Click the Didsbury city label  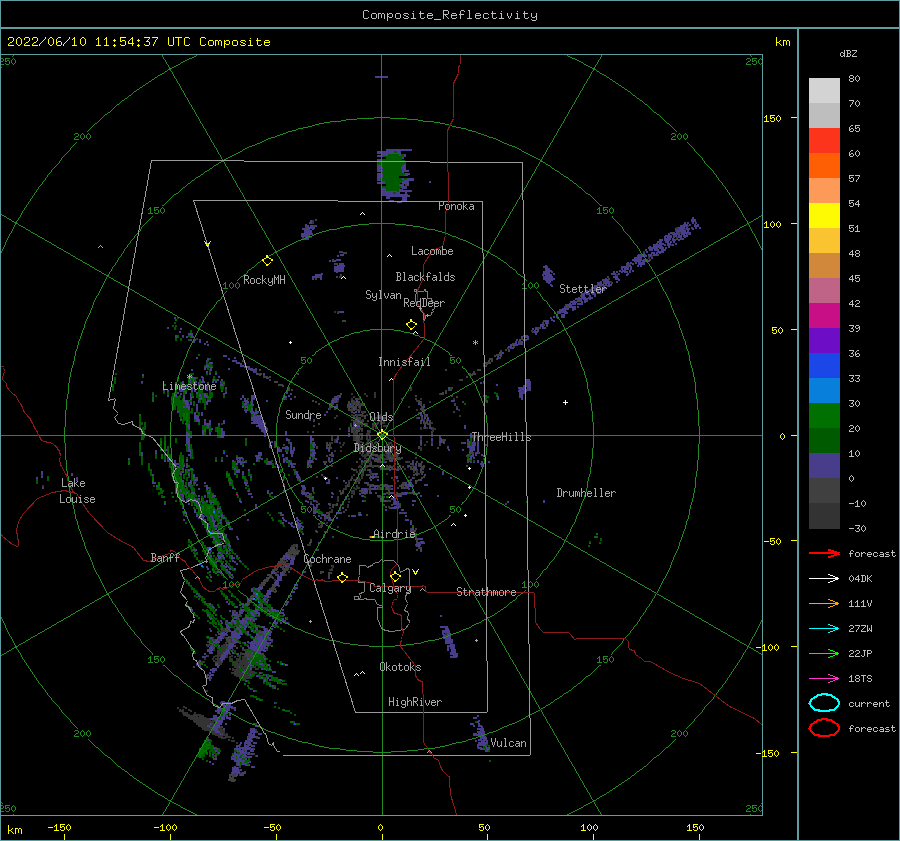coord(377,448)
